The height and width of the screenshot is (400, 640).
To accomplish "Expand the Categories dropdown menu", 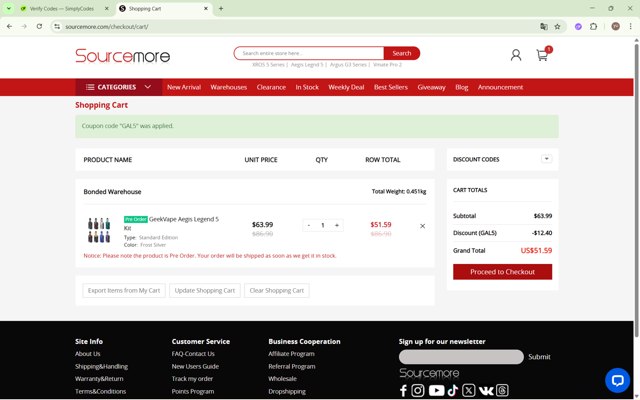I will [x=119, y=87].
